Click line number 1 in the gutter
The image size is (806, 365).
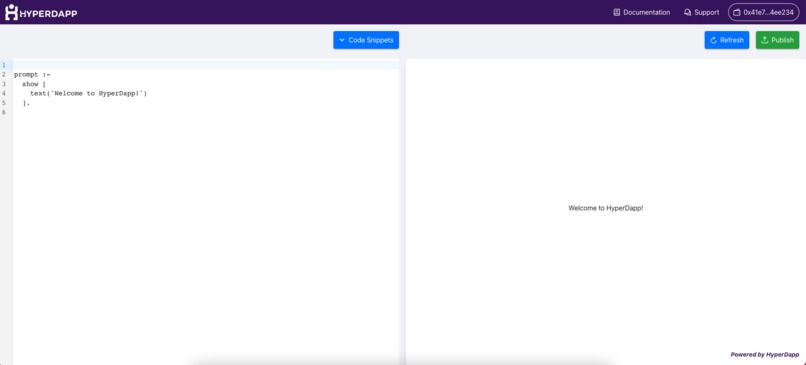pos(4,65)
